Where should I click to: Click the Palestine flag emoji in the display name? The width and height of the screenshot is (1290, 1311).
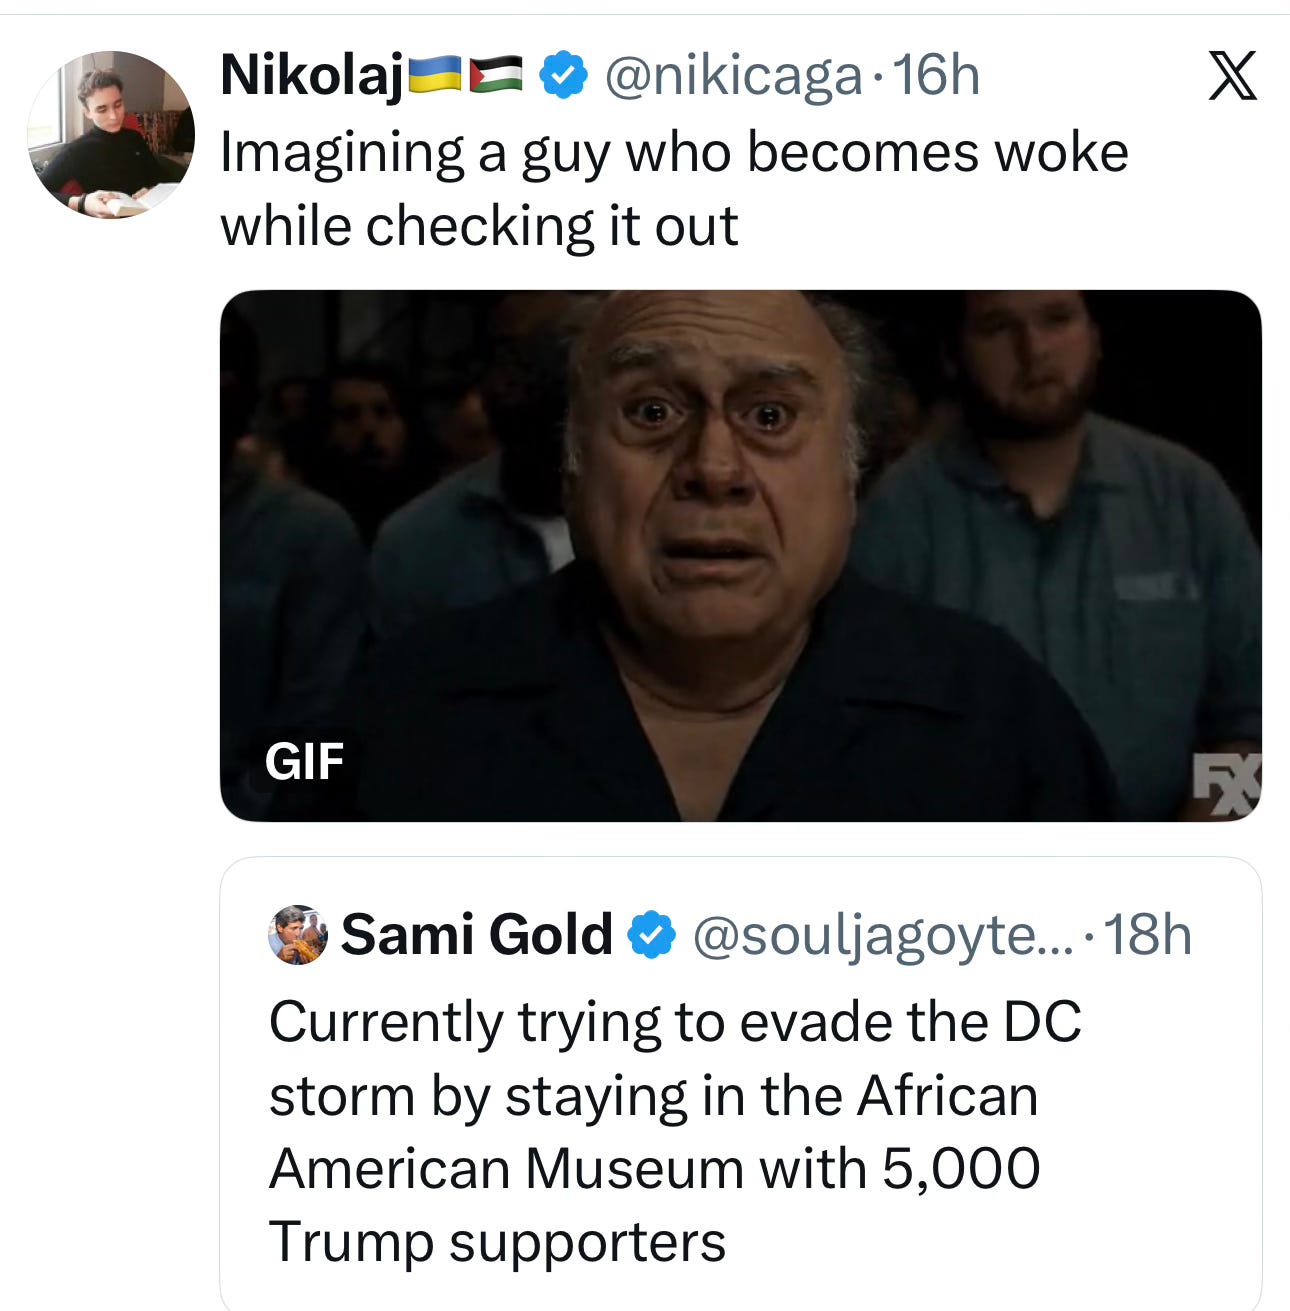coord(496,75)
